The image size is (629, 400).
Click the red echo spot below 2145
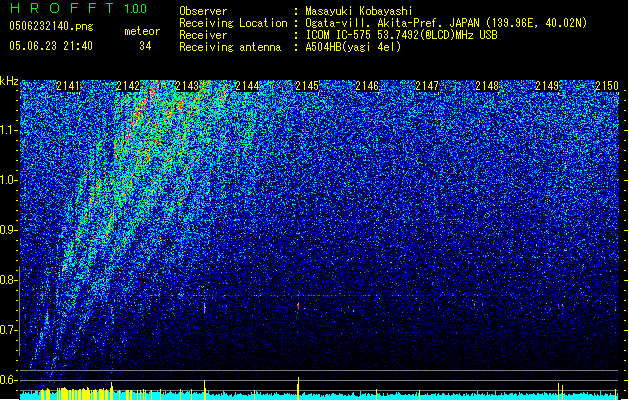coord(298,306)
